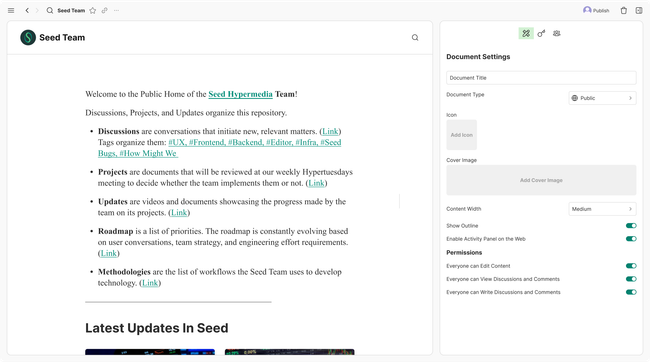Open the Content Width Medium dropdown
The image size is (650, 362).
(602, 209)
